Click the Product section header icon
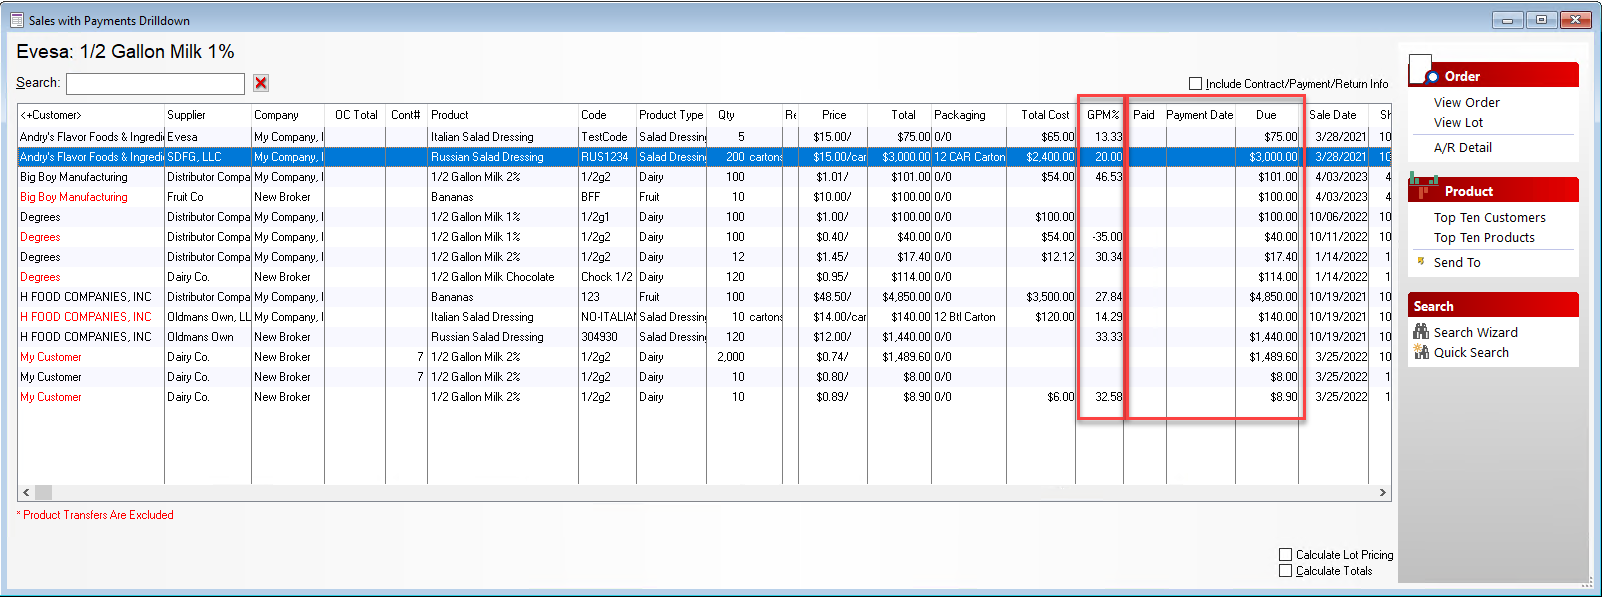 (x=1423, y=186)
